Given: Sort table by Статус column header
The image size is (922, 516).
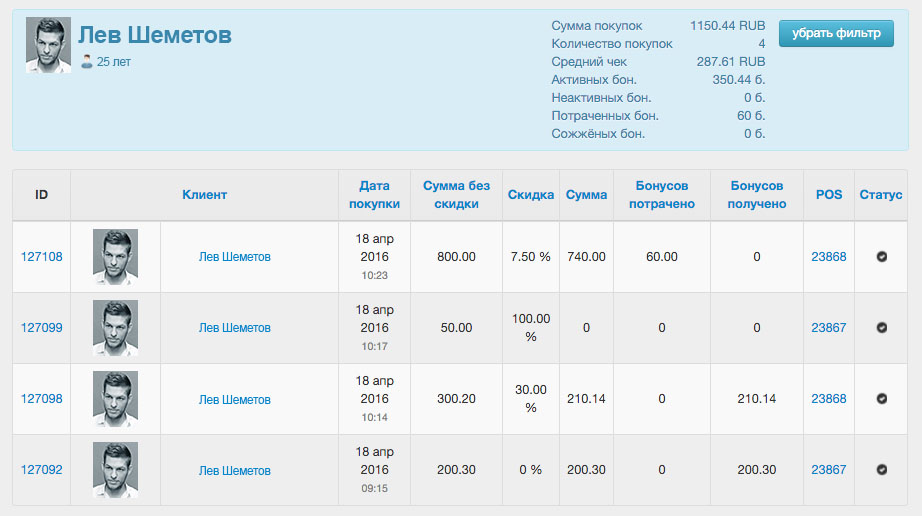Looking at the screenshot, I should pyautogui.click(x=881, y=195).
